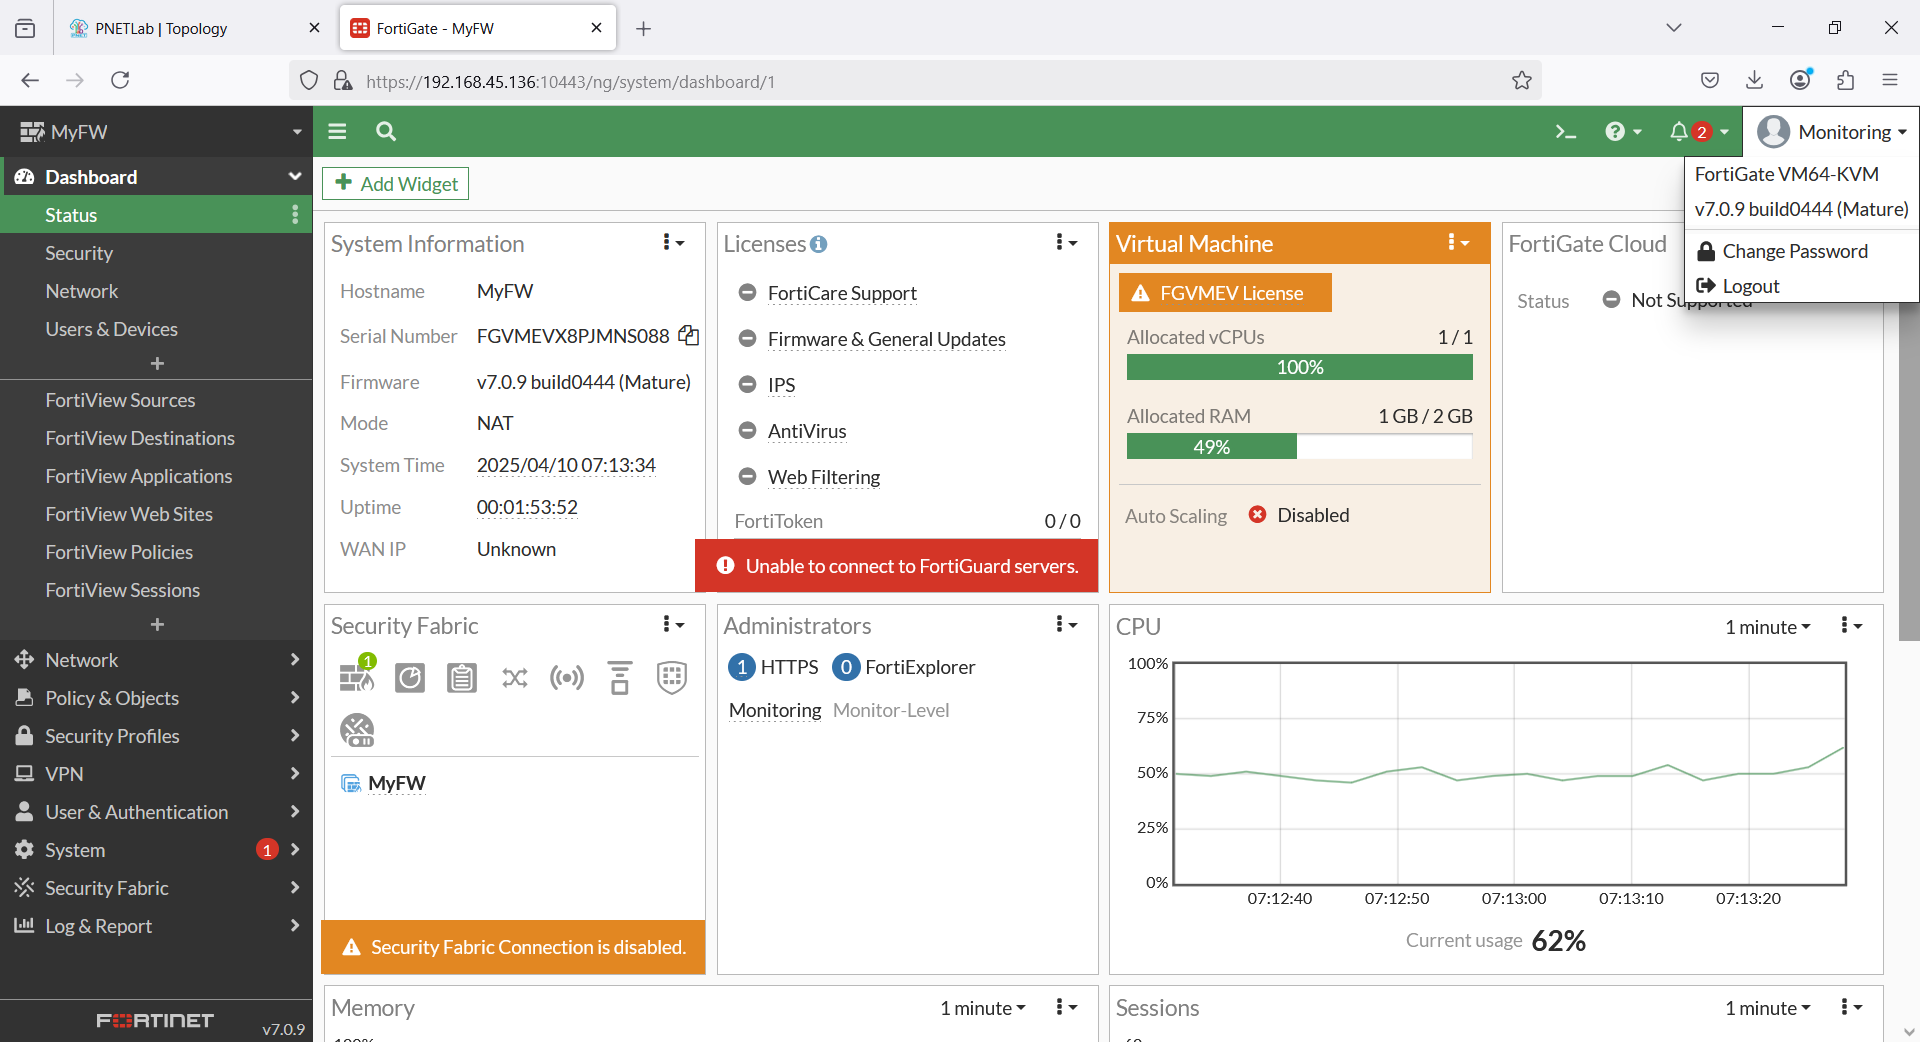Screen dimensions: 1920x1042
Task: Click Add Widget button
Action: [396, 183]
